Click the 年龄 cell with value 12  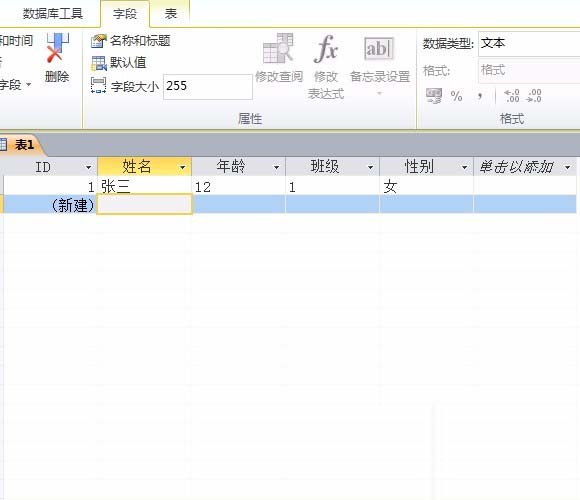tap(239, 186)
